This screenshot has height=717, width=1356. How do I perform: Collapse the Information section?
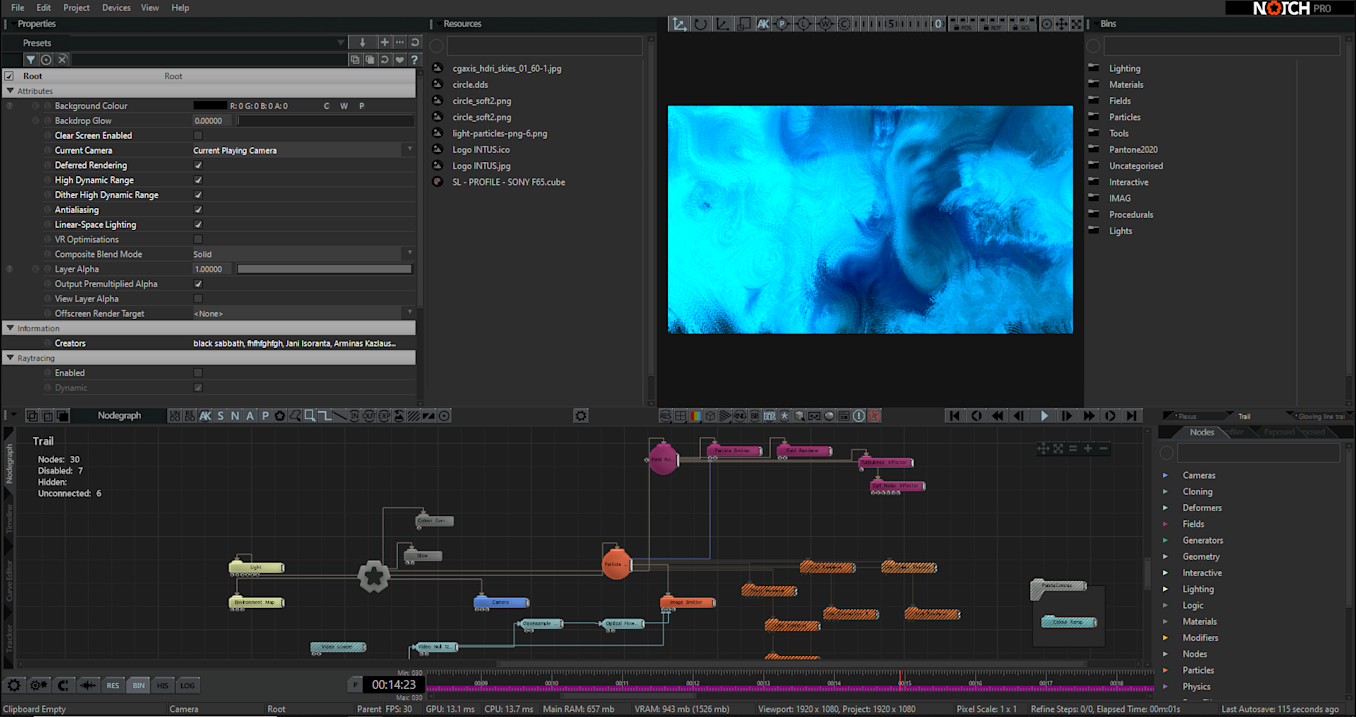(x=10, y=328)
